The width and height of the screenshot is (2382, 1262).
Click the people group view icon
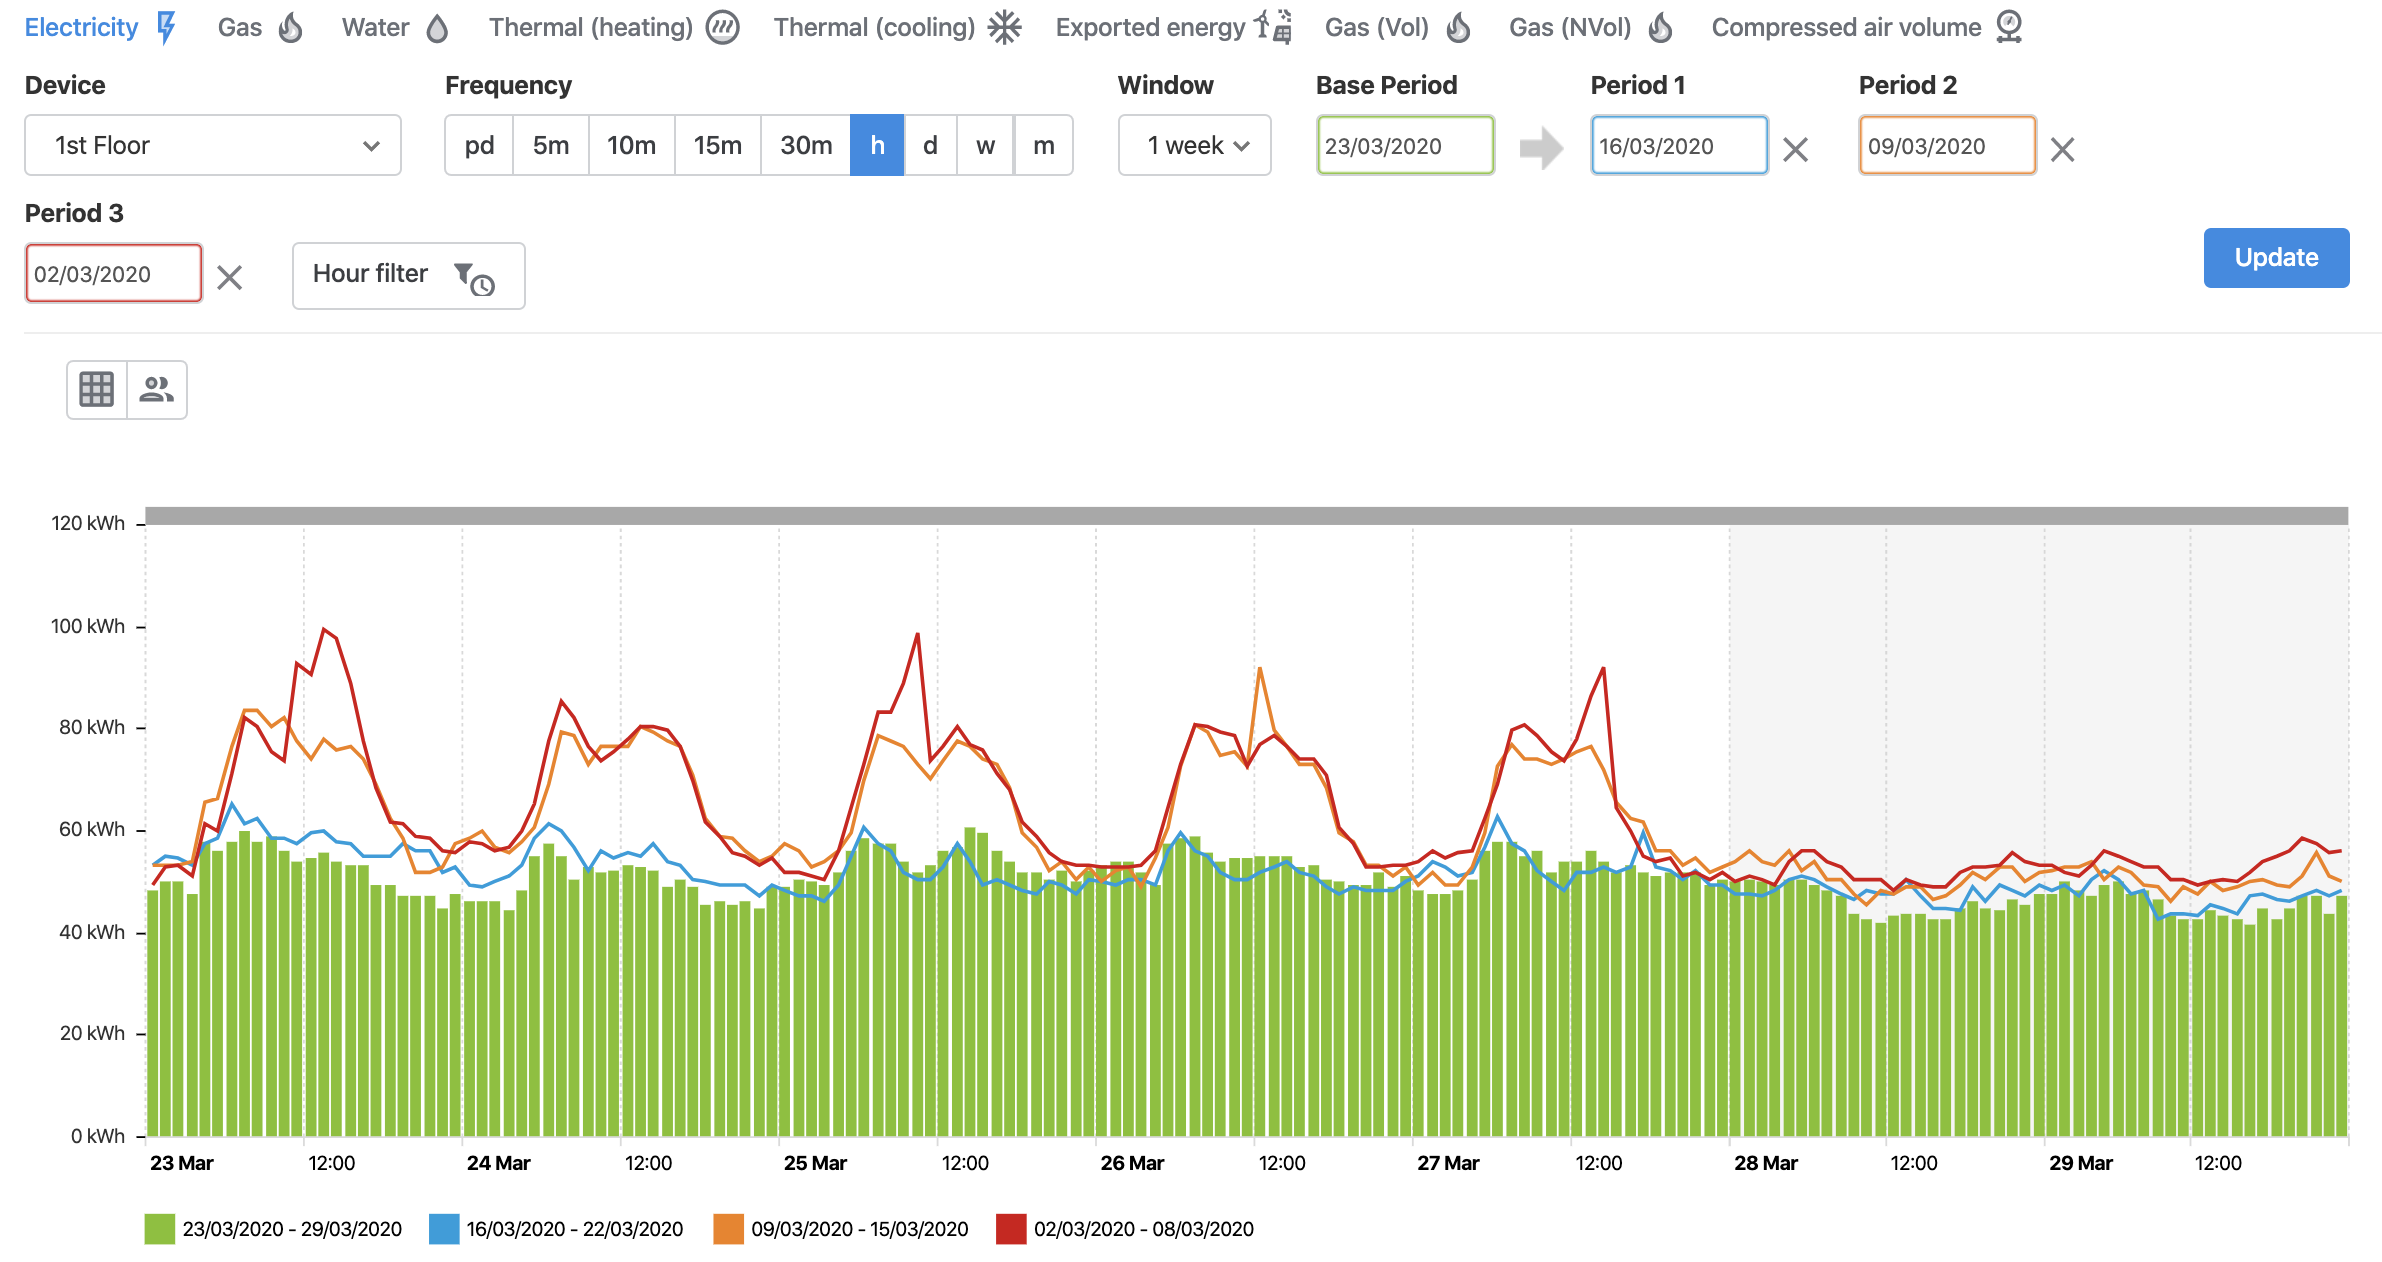(157, 389)
